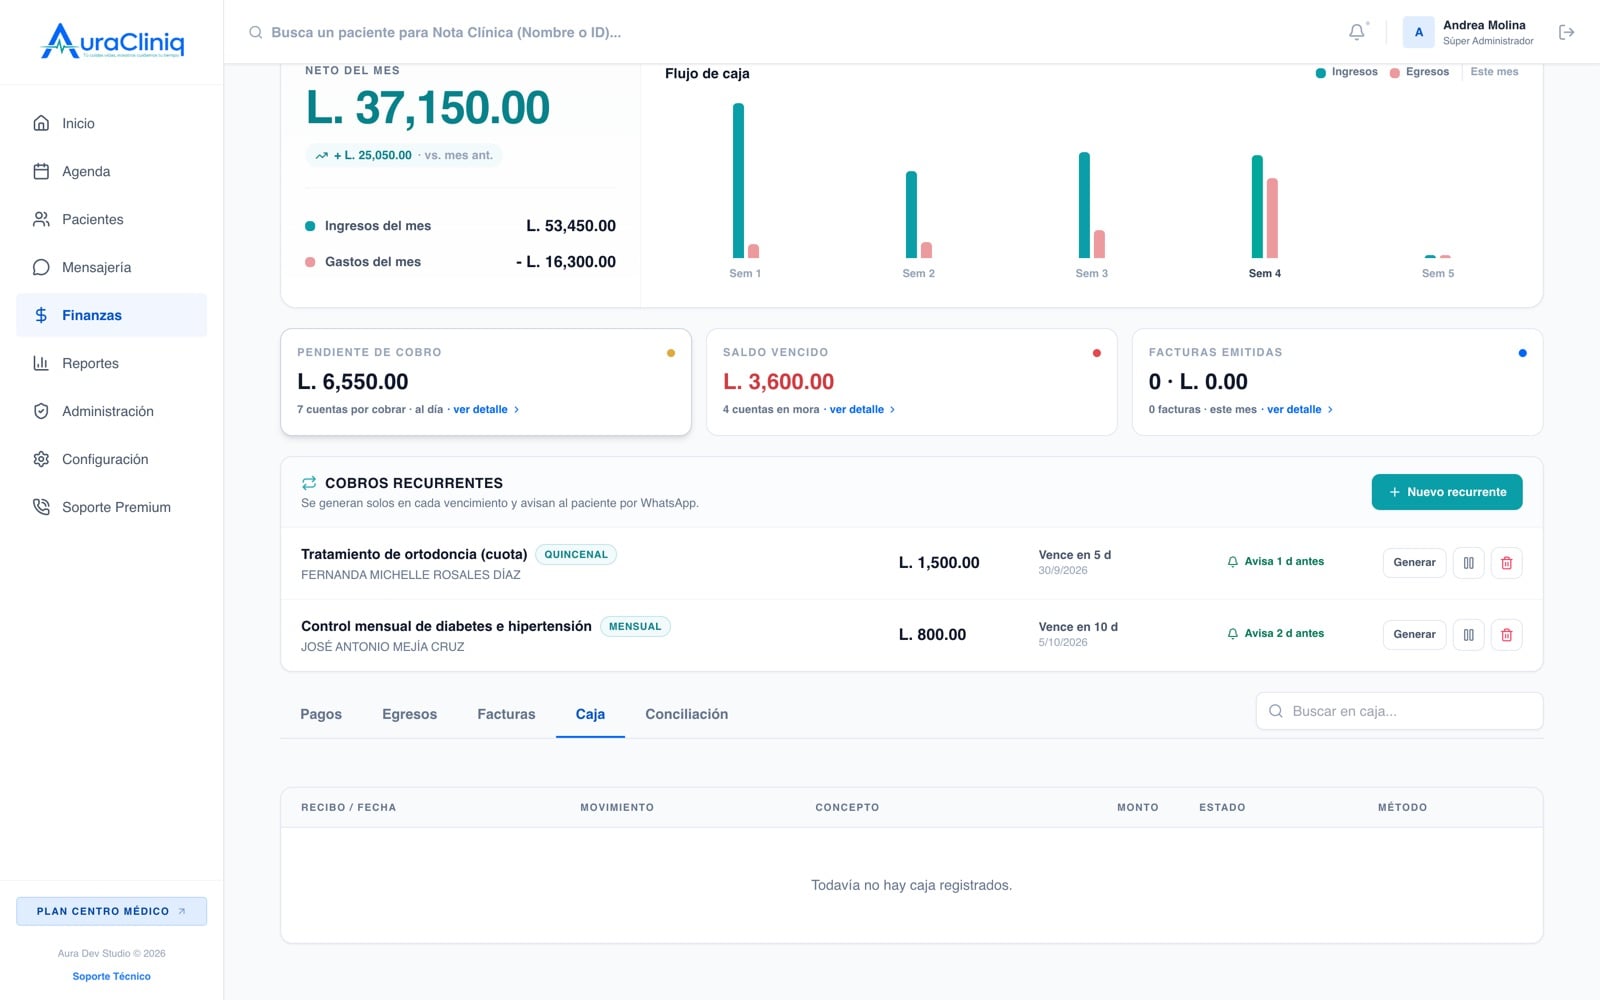1600x1000 pixels.
Task: Click Generar for Tratamiento de ortodoncia
Action: pyautogui.click(x=1414, y=562)
